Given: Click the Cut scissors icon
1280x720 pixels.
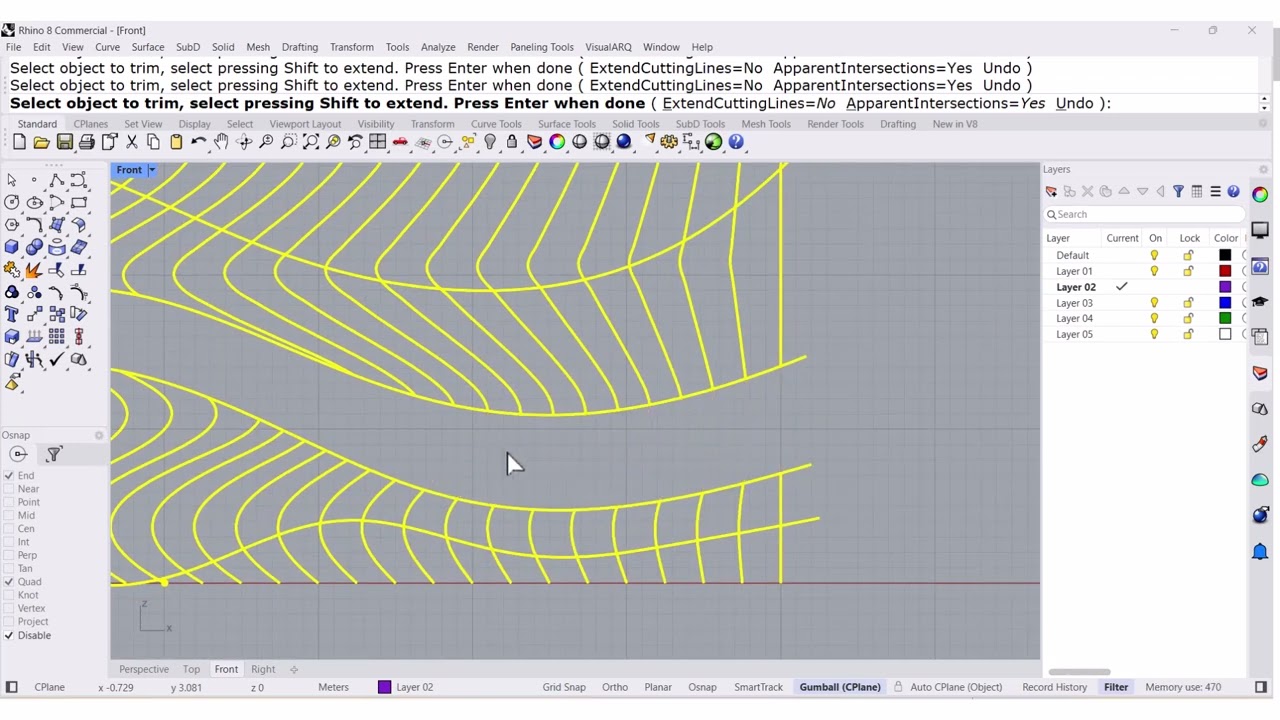Looking at the screenshot, I should [x=131, y=142].
